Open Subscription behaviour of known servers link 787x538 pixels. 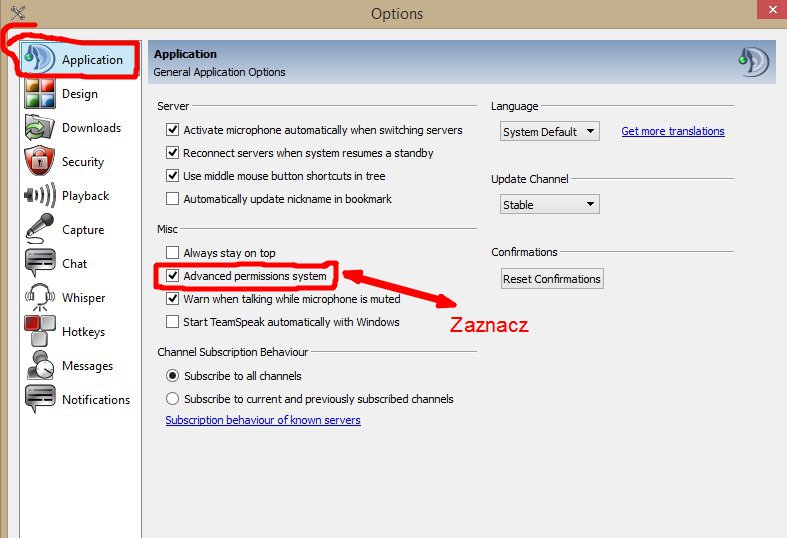[263, 420]
